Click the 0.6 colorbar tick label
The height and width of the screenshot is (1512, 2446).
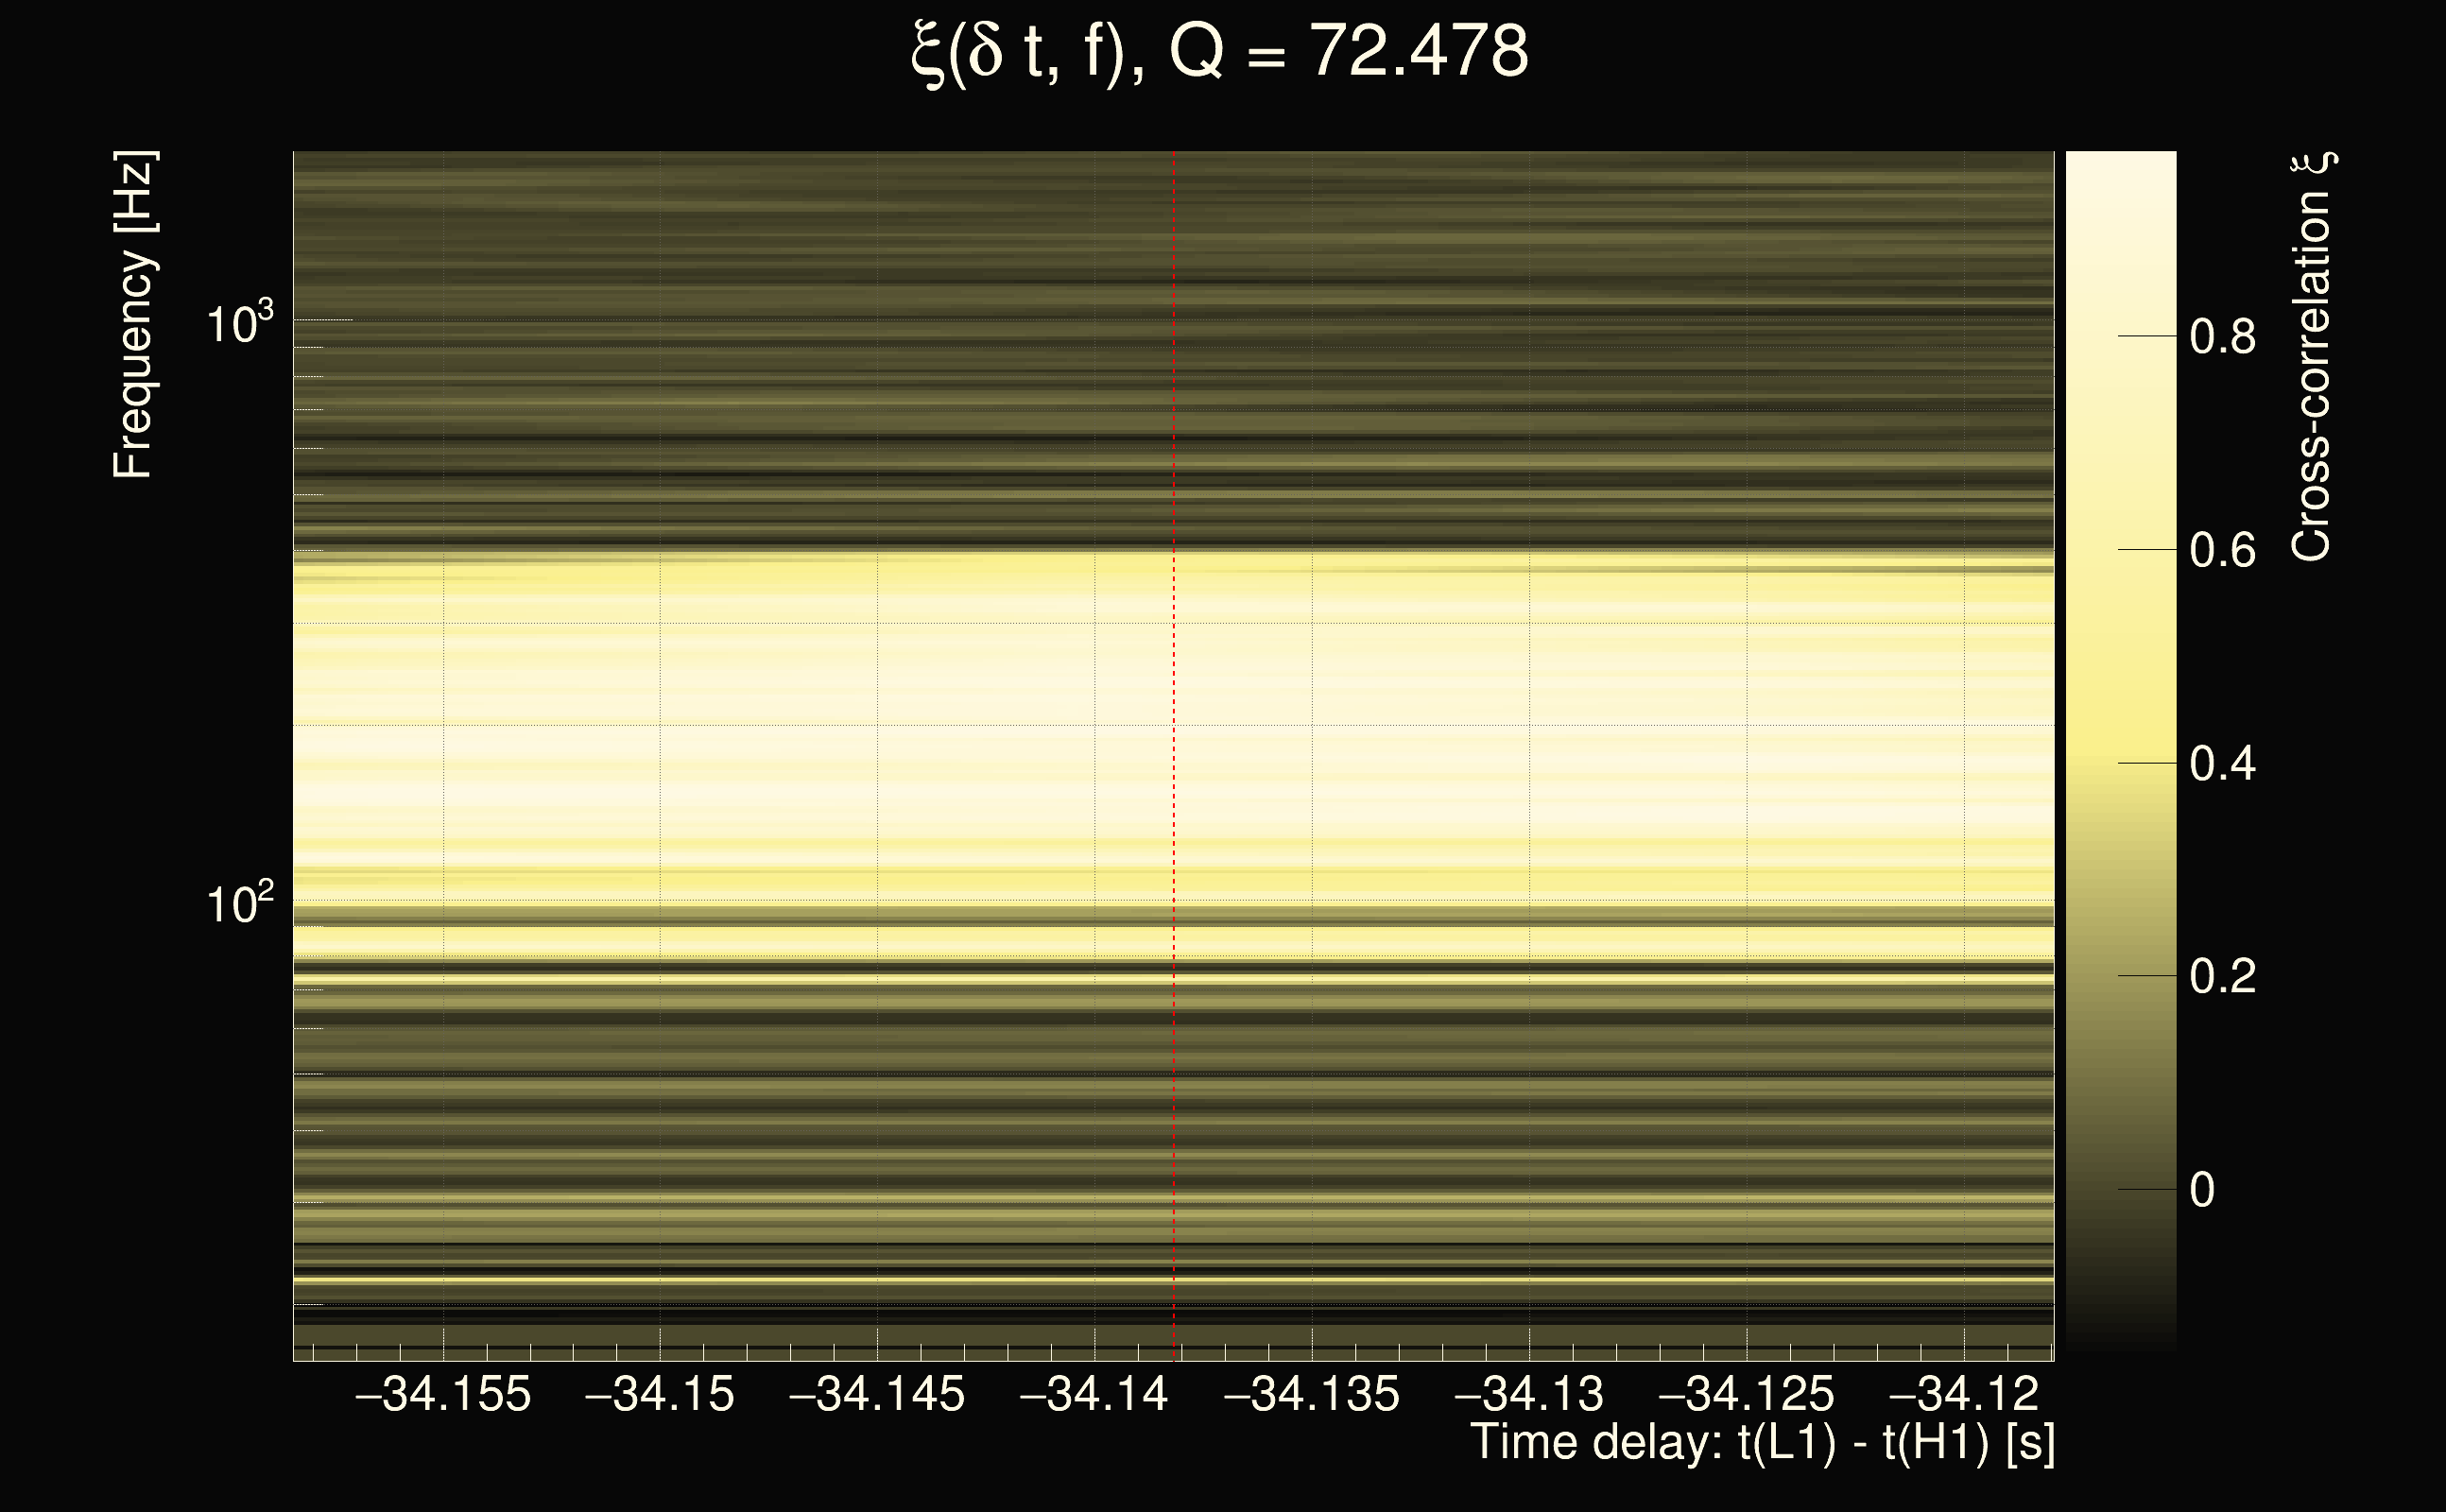[2222, 551]
